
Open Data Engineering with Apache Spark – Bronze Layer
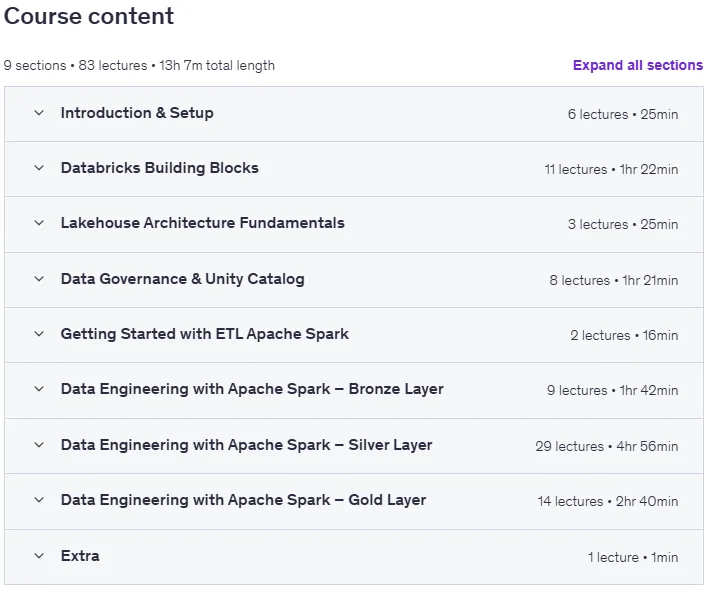[252, 389]
